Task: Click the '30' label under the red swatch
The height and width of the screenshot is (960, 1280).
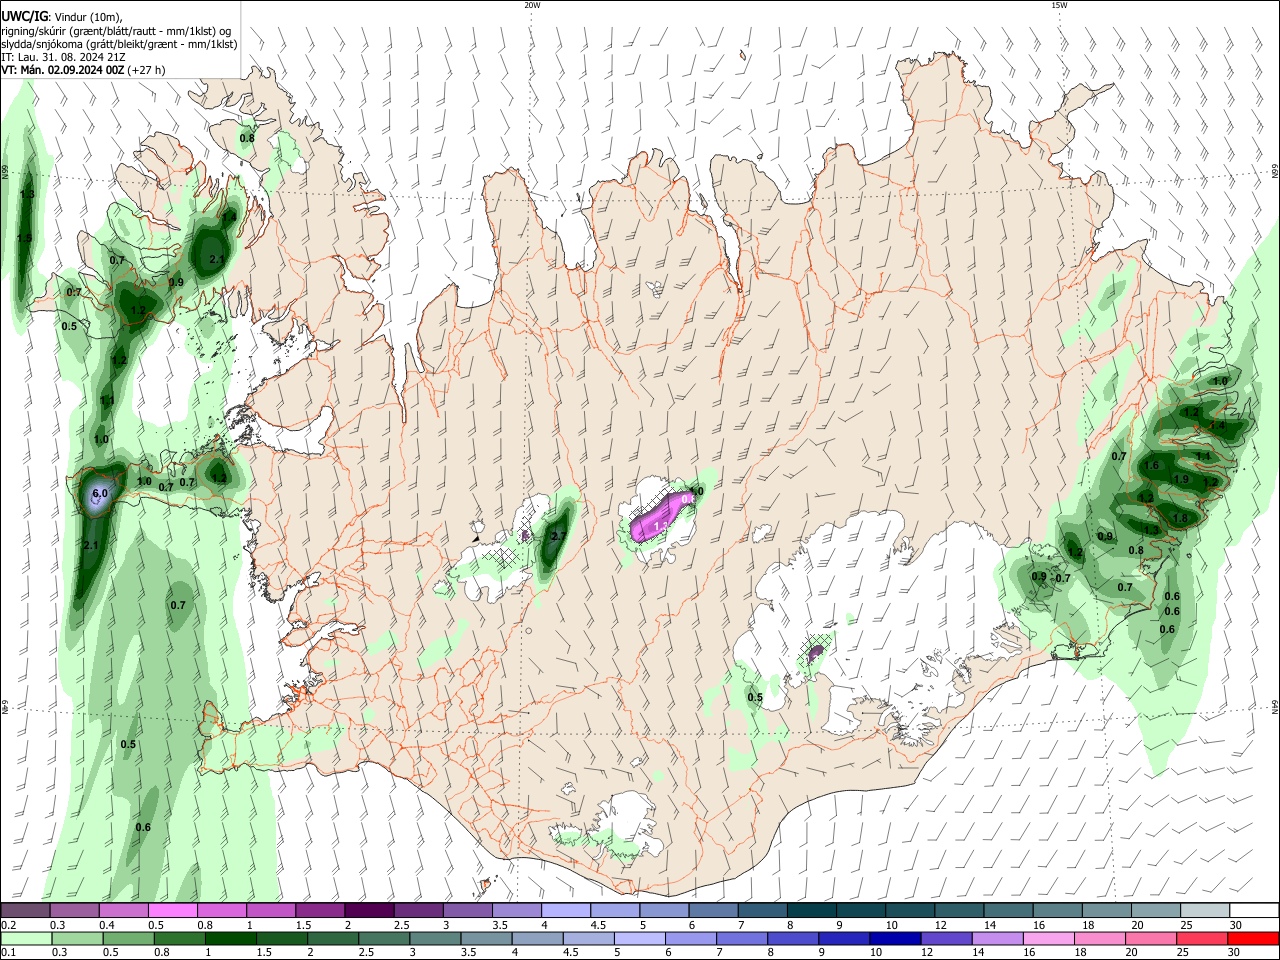Action: (1236, 952)
